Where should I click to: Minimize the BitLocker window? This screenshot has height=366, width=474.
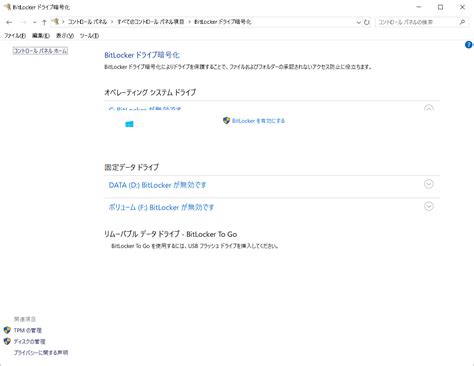419,7
